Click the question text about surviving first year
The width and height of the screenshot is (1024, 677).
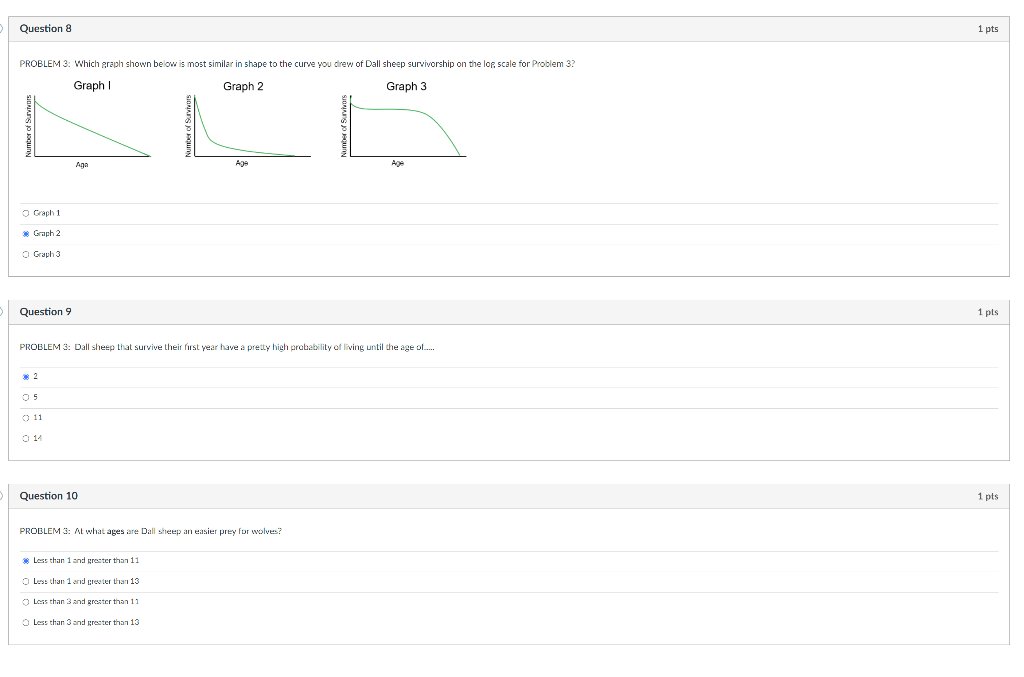pos(227,347)
